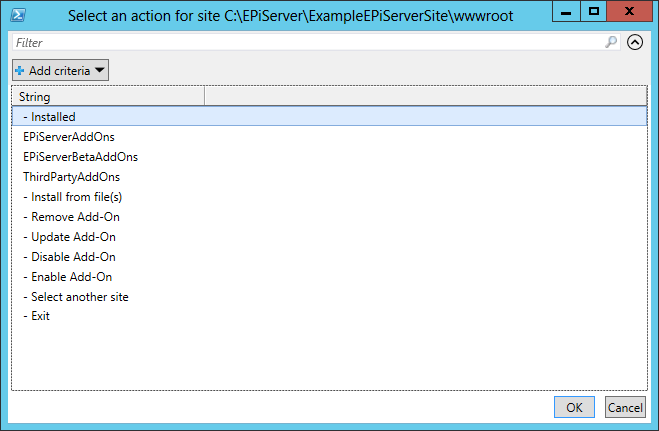Image resolution: width=659 pixels, height=431 pixels.
Task: Select '- Update Add-On' list item
Action: click(69, 237)
